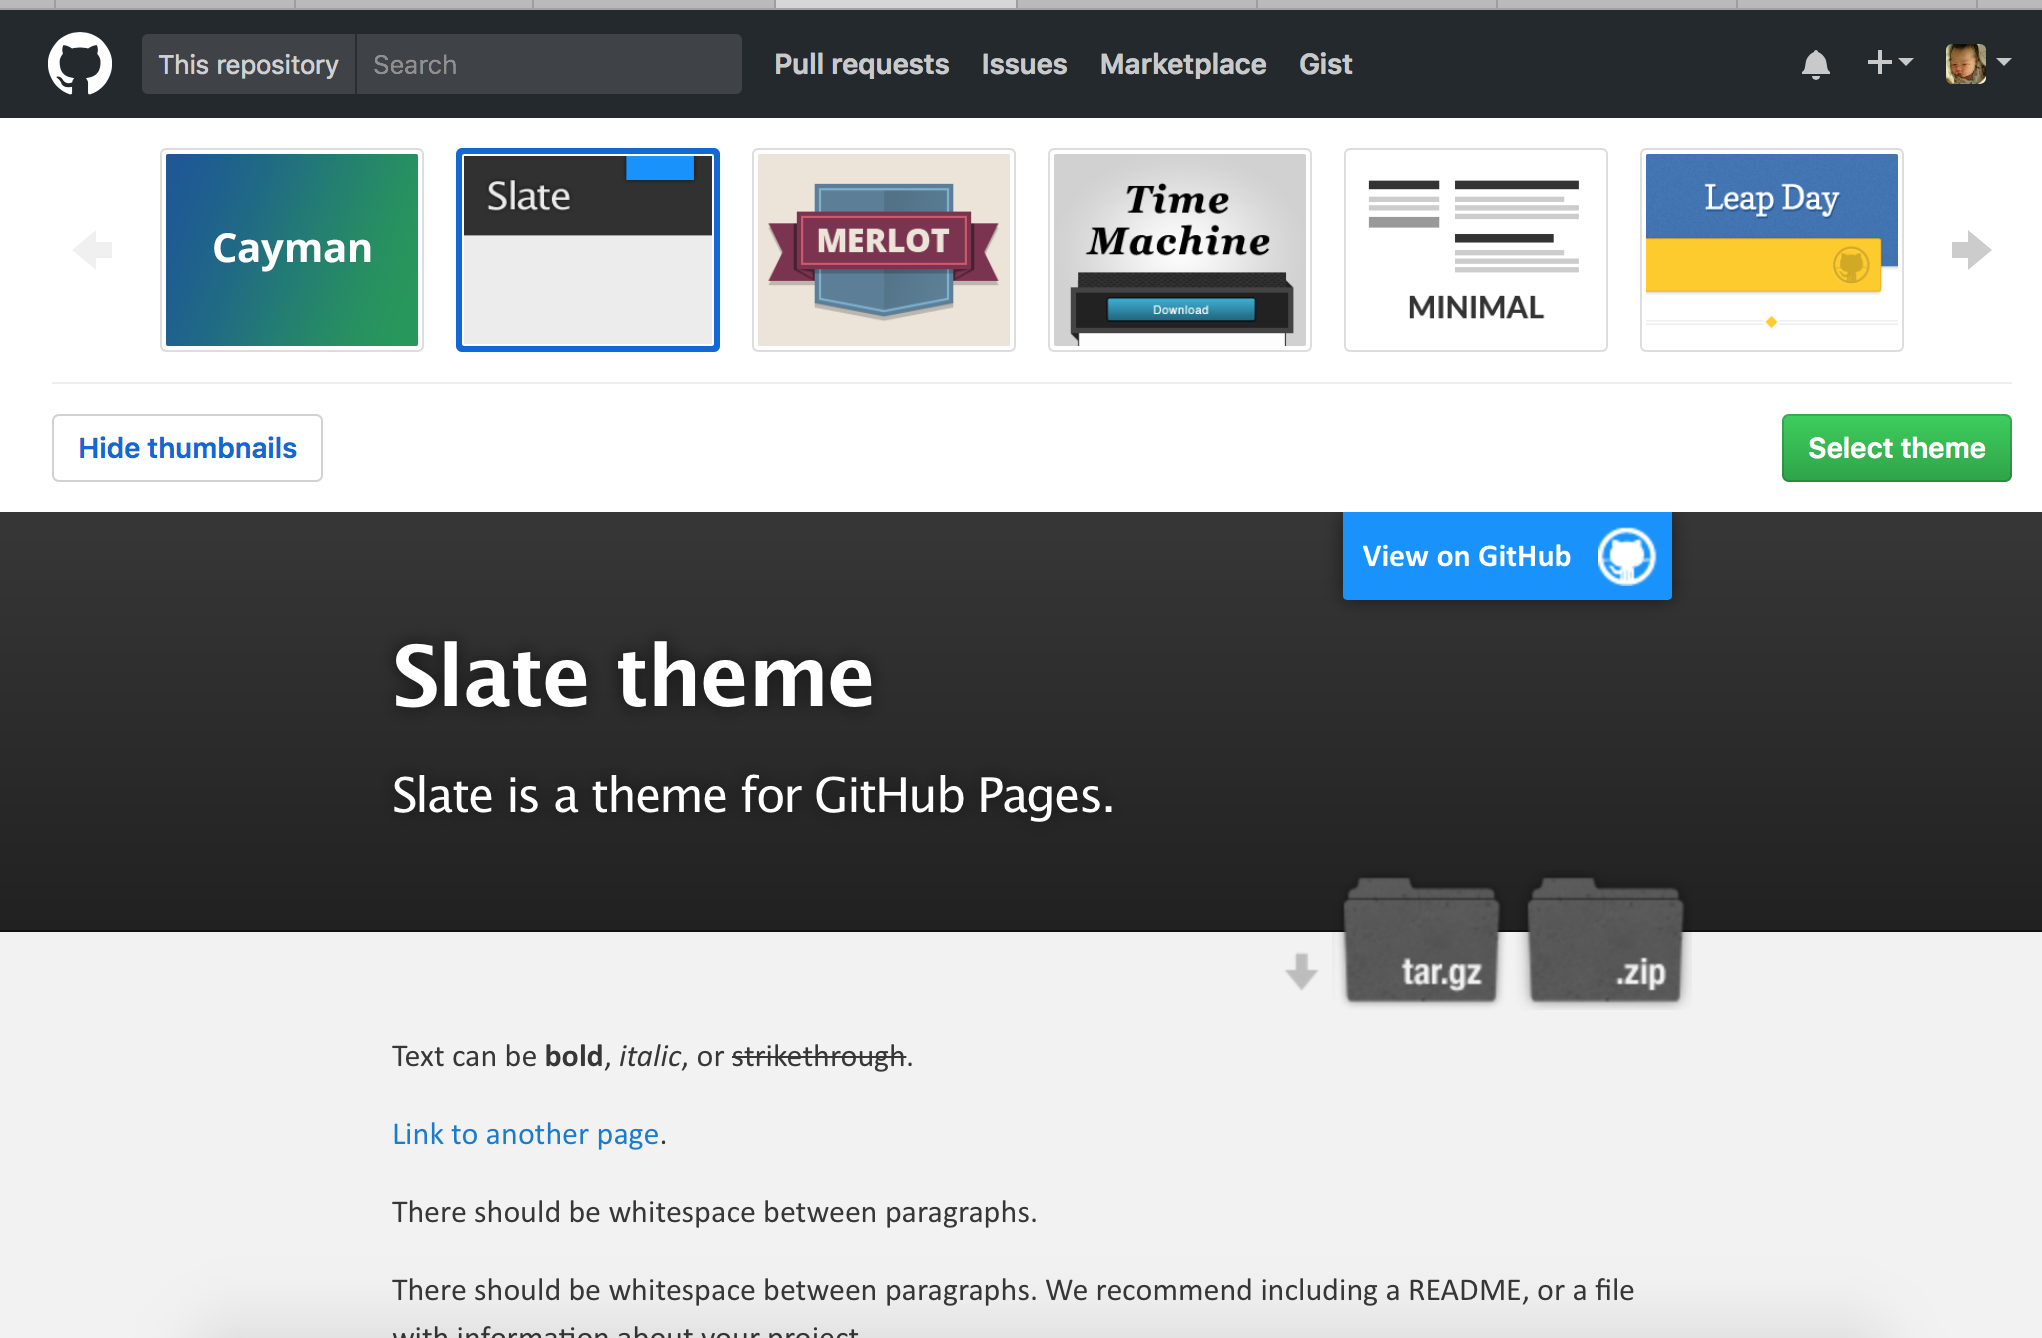Toggle Hide thumbnails
This screenshot has height=1338, width=2042.
(187, 448)
